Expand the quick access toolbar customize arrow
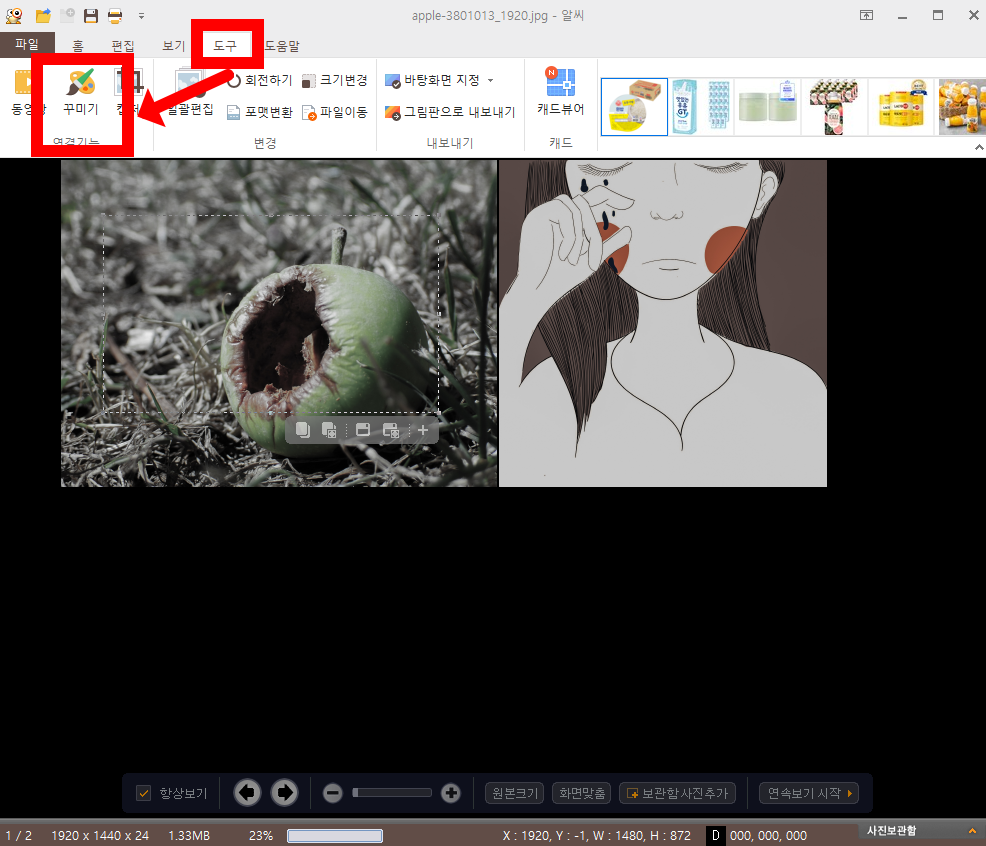Image resolution: width=986 pixels, height=846 pixels. (141, 16)
